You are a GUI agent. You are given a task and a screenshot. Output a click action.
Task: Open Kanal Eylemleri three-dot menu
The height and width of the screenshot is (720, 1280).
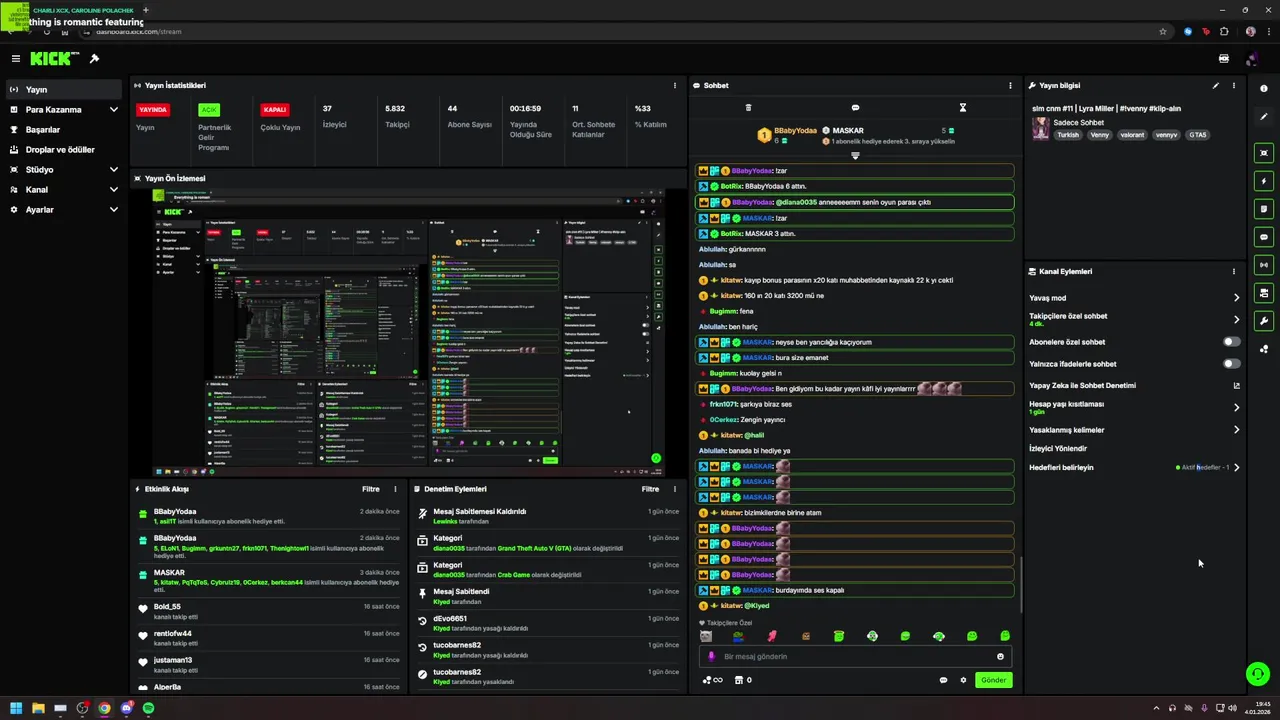click(1234, 271)
